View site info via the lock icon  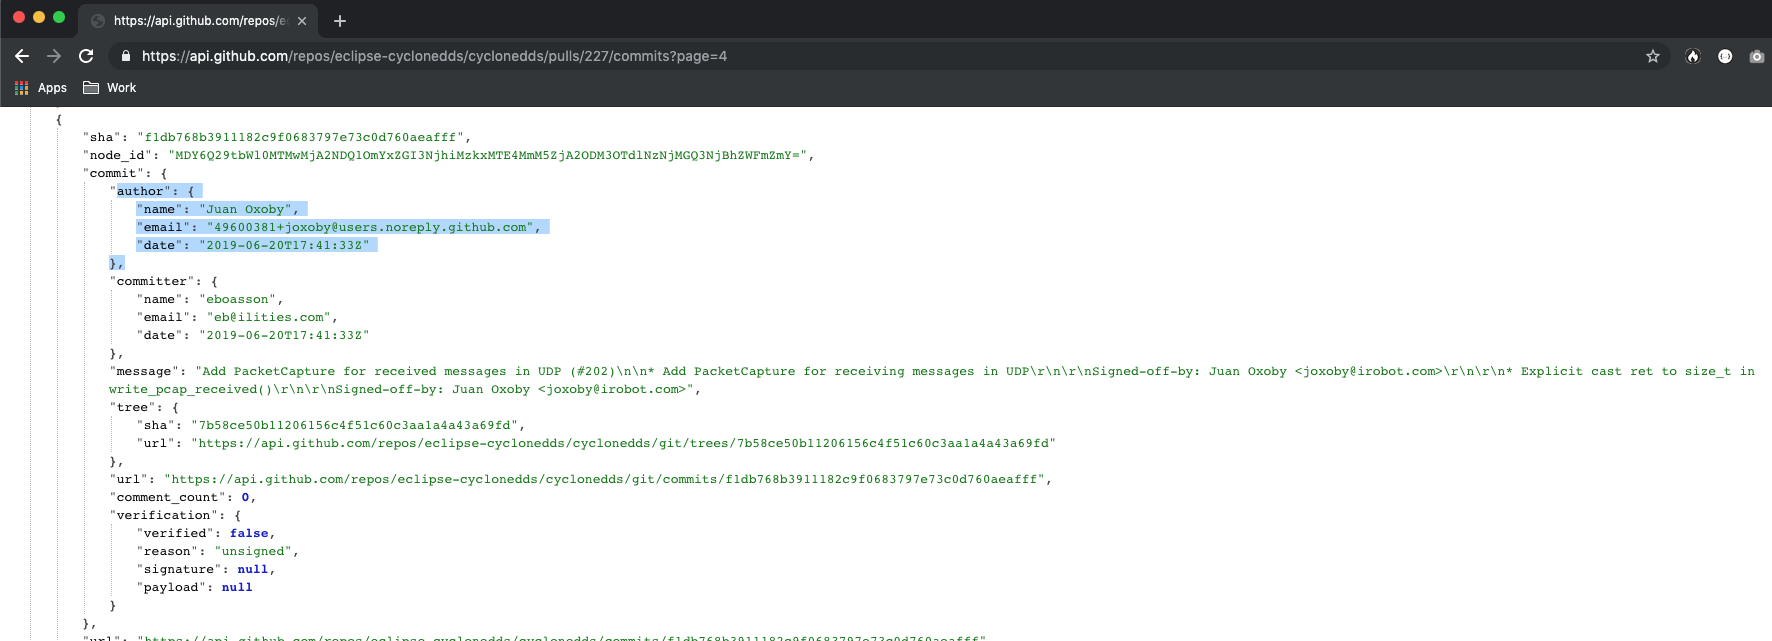coord(126,56)
